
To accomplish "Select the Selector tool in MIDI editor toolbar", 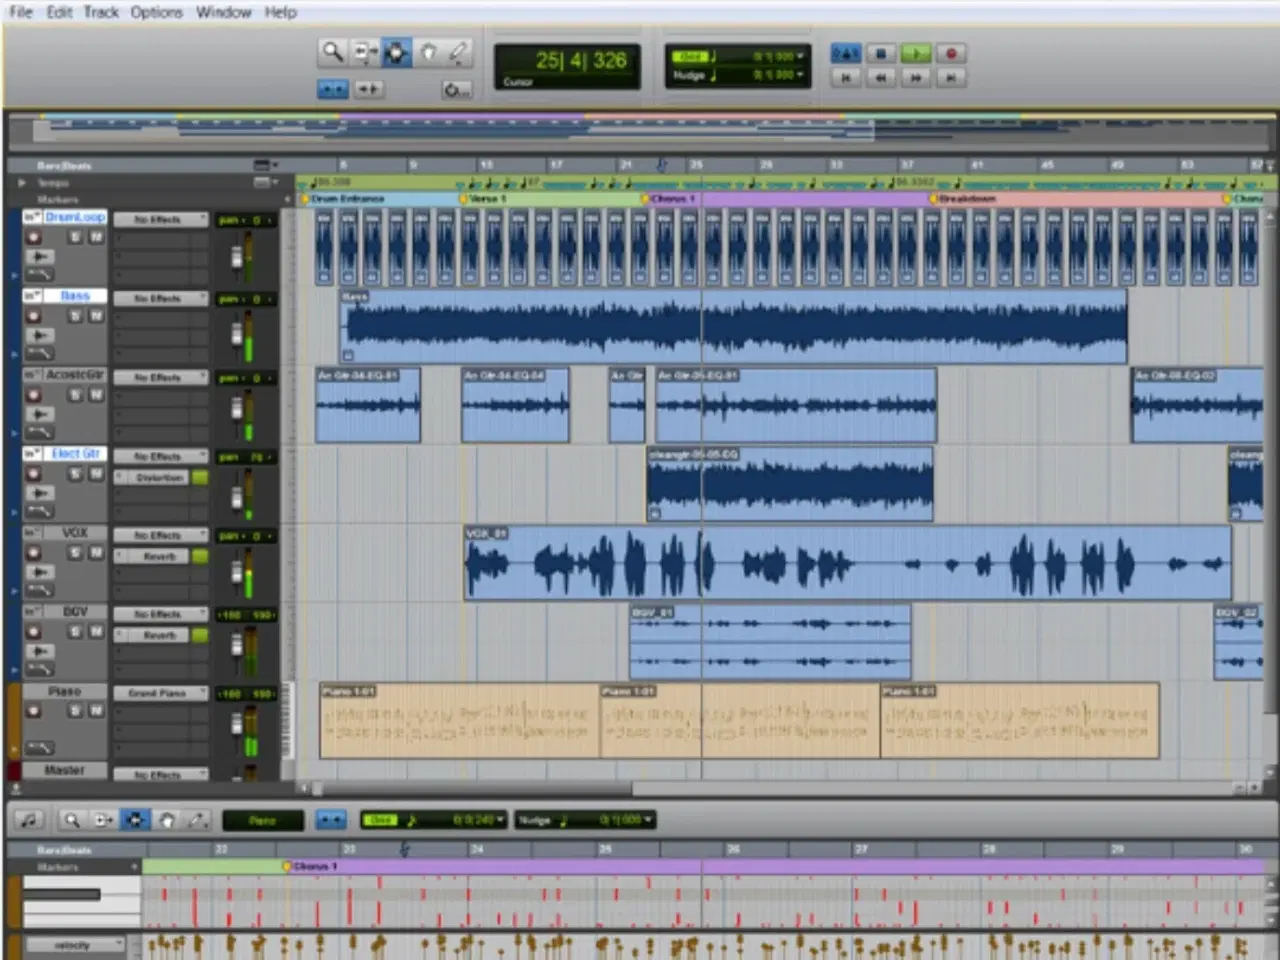I will [135, 820].
